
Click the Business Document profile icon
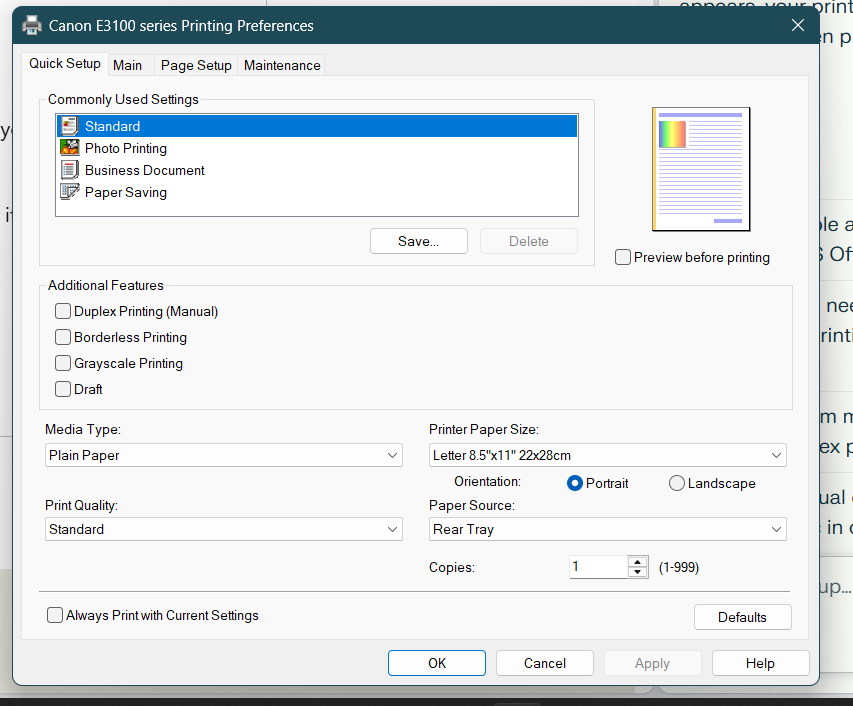click(x=70, y=170)
